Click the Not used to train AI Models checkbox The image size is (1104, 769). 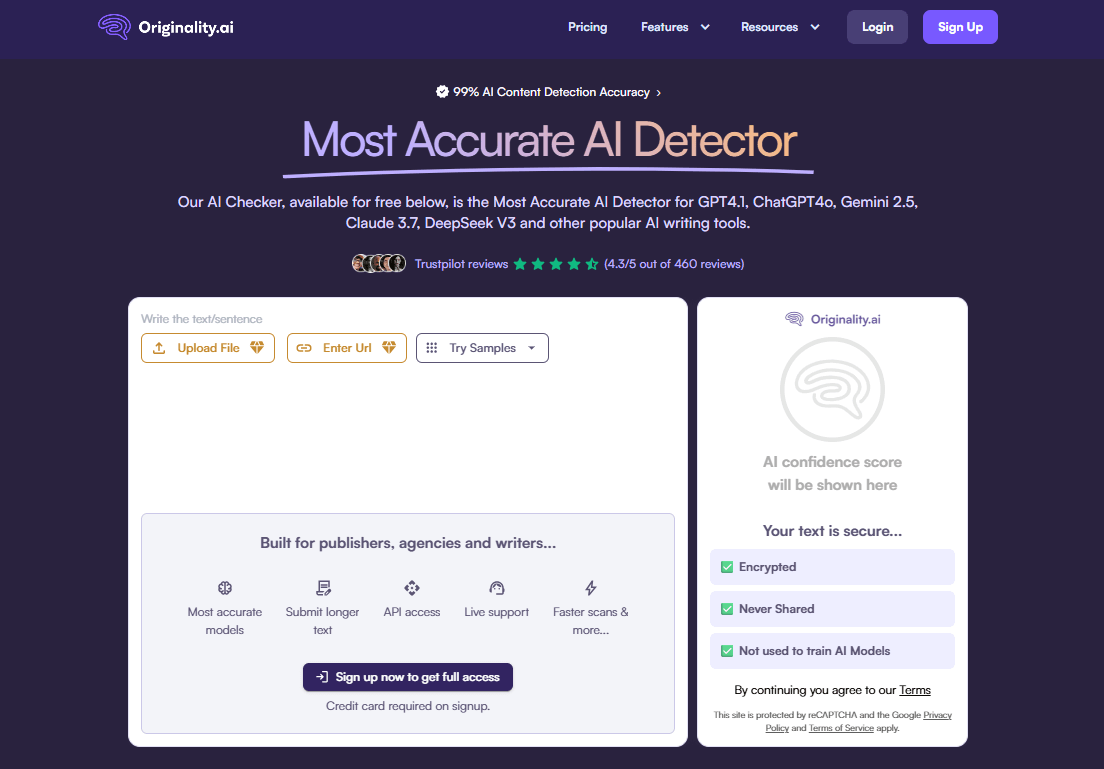(727, 651)
